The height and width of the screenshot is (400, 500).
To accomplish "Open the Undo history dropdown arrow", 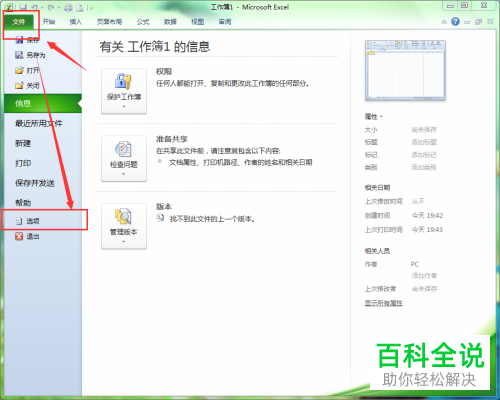I will (x=42, y=7).
